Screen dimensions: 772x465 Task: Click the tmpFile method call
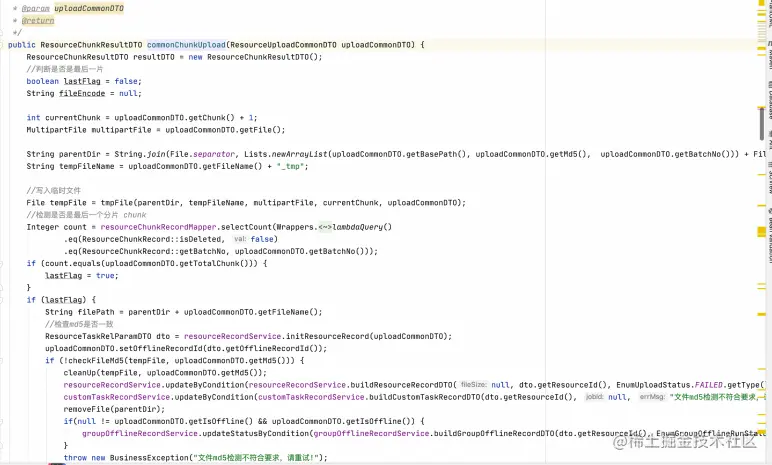[117, 203]
